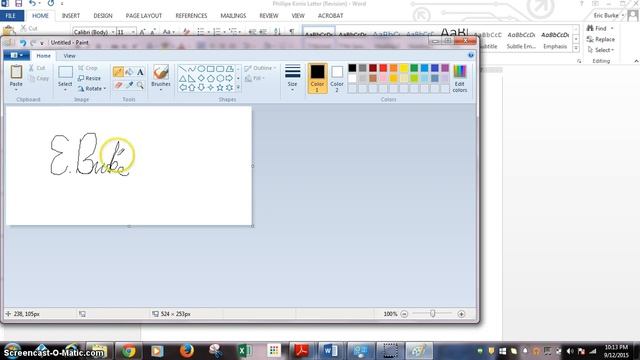Viewport: 640px width, 360px height.
Task: Choose the Line shape
Action: (x=182, y=69)
